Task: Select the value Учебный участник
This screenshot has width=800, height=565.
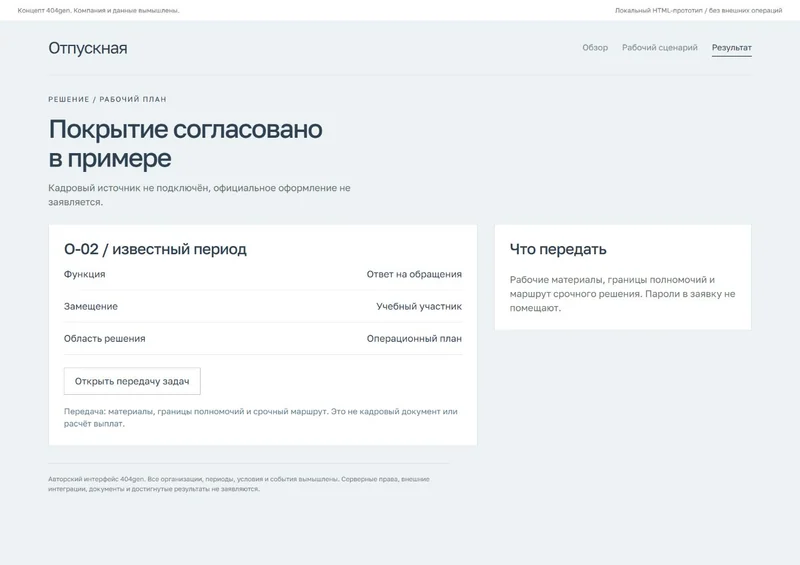Action: click(x=419, y=306)
